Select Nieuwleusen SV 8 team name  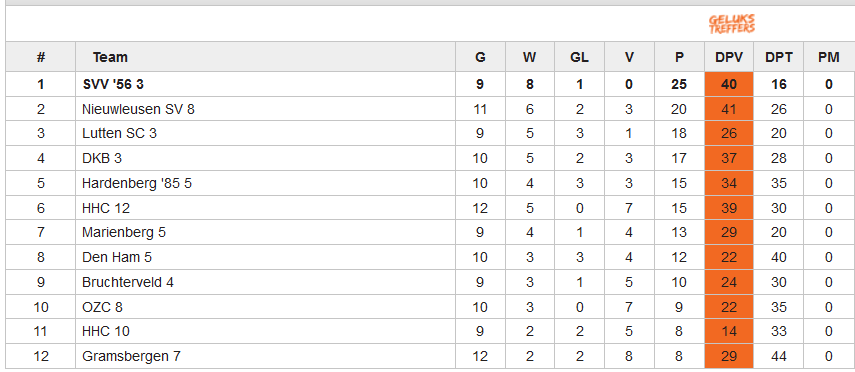[x=138, y=110]
